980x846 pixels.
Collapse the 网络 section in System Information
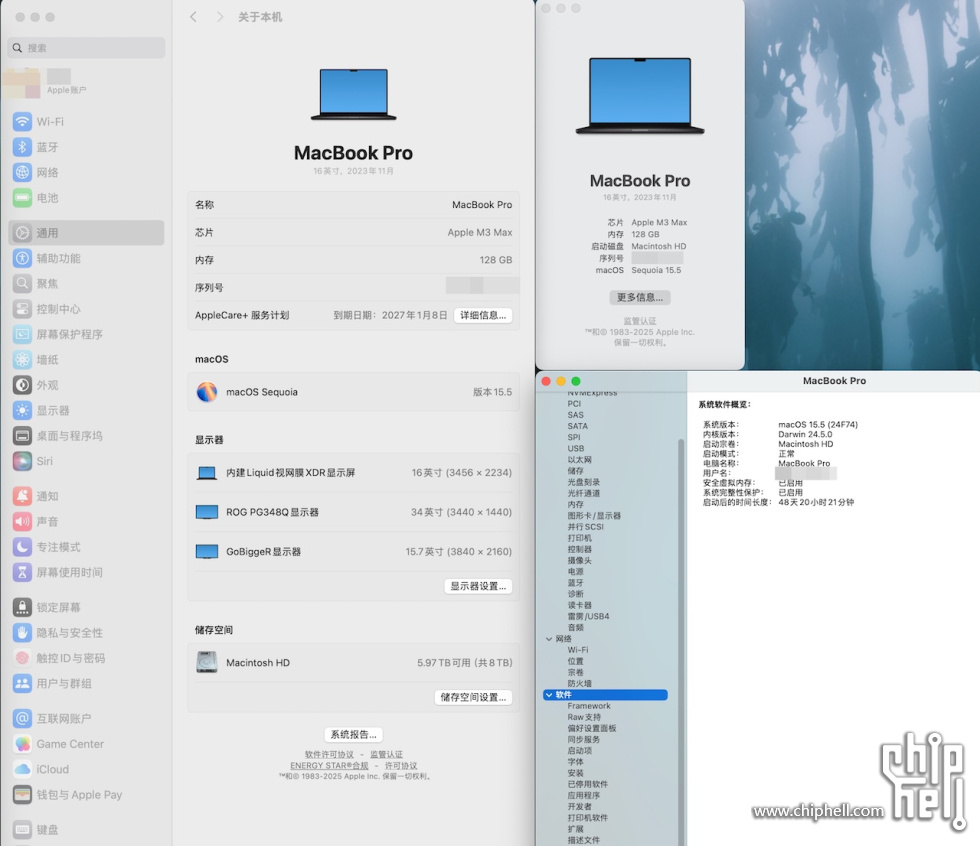549,639
